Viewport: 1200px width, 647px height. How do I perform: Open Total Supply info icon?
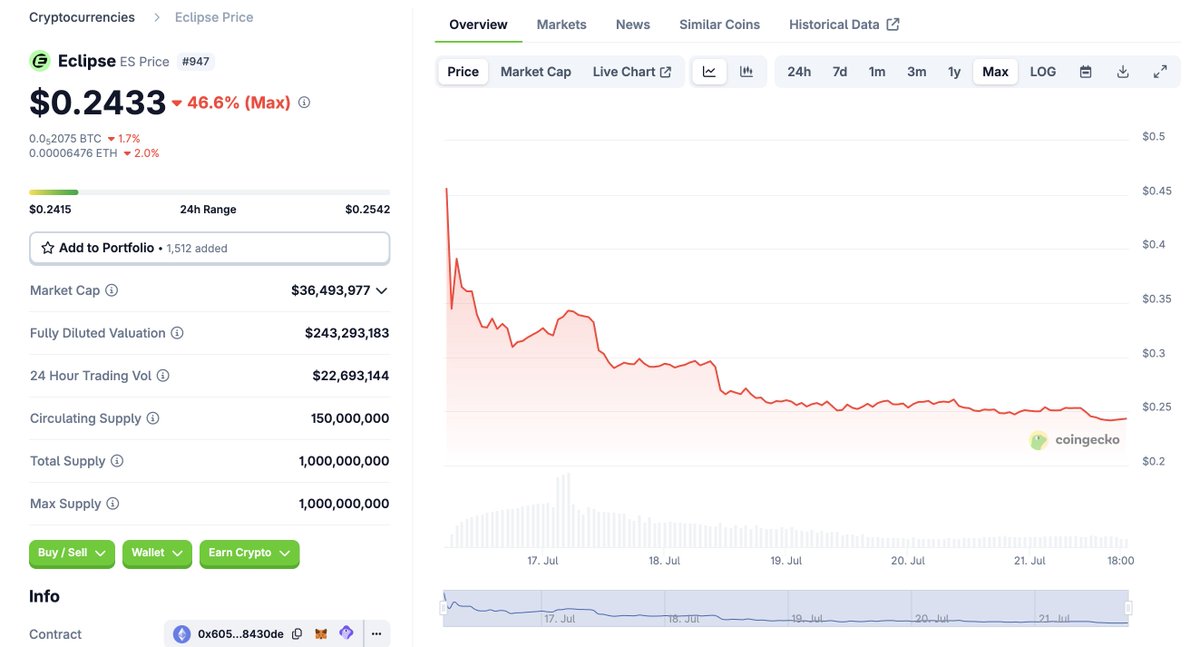click(x=117, y=461)
